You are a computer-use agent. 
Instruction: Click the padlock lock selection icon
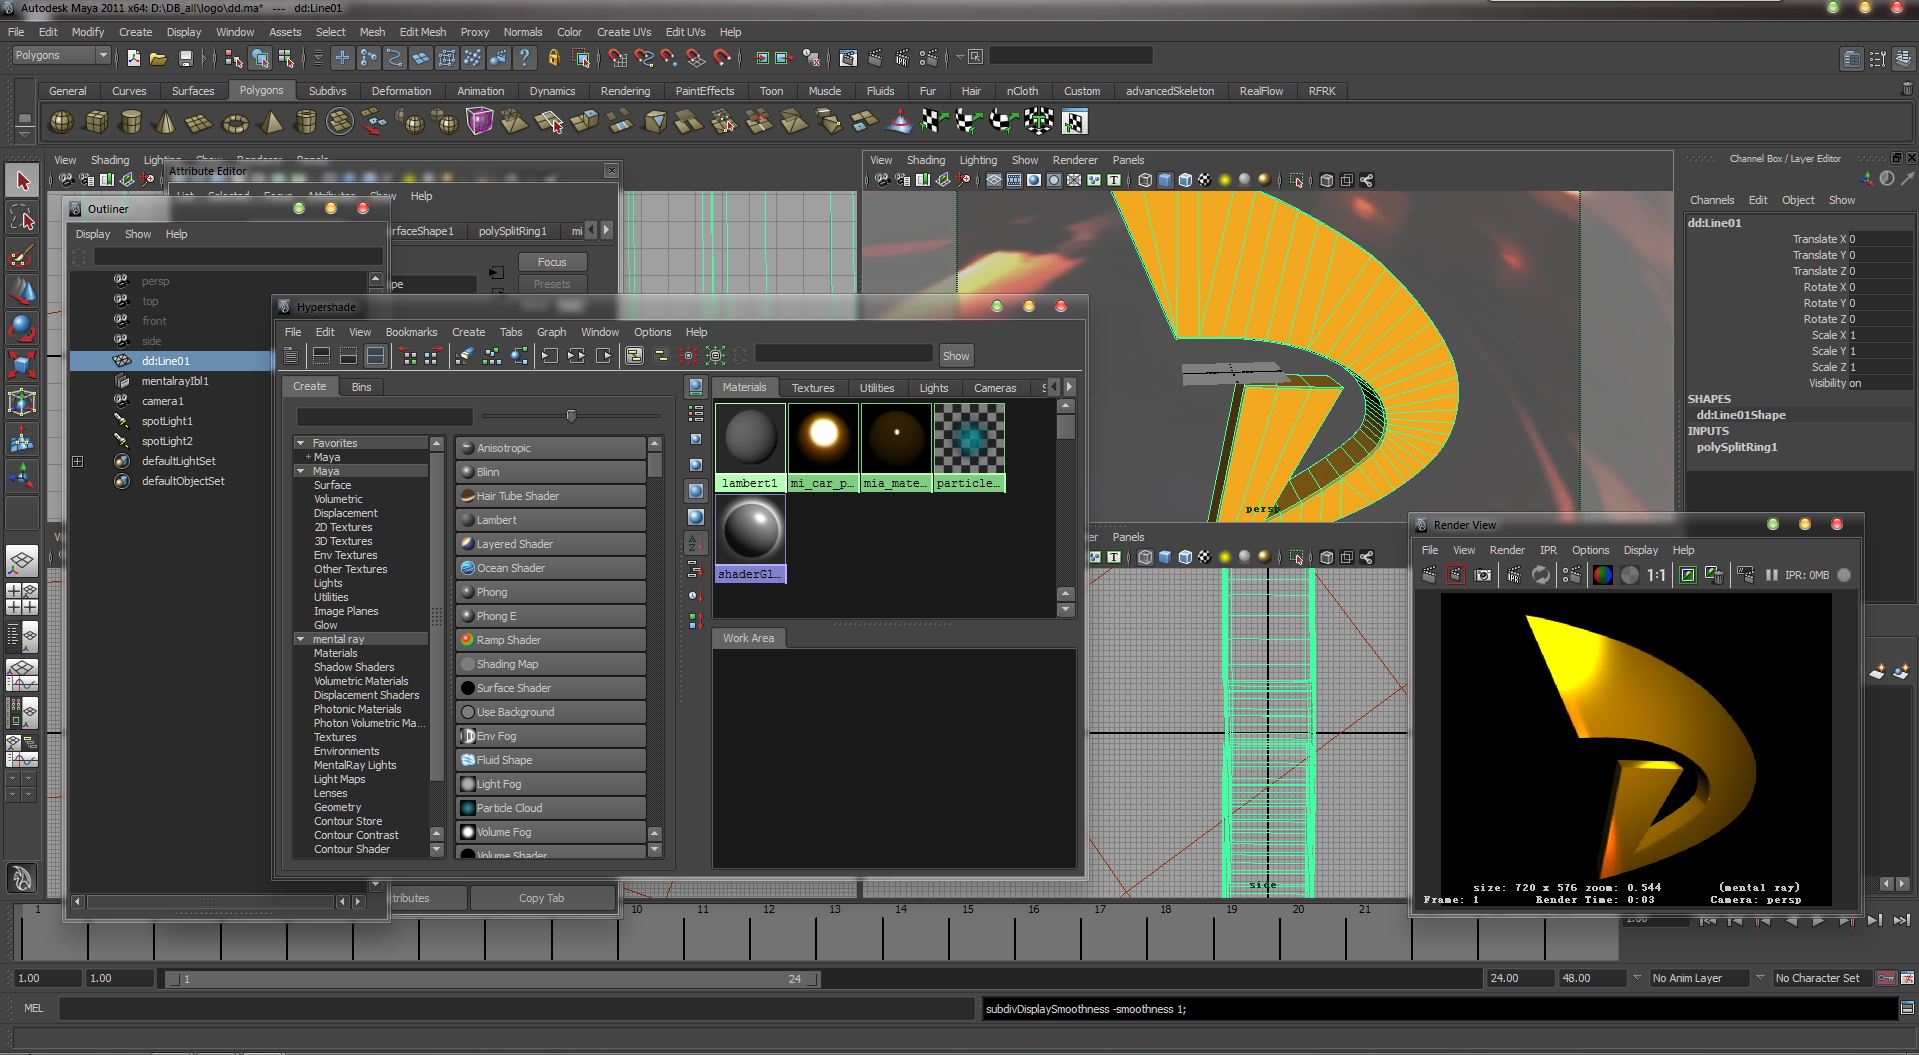pos(553,58)
